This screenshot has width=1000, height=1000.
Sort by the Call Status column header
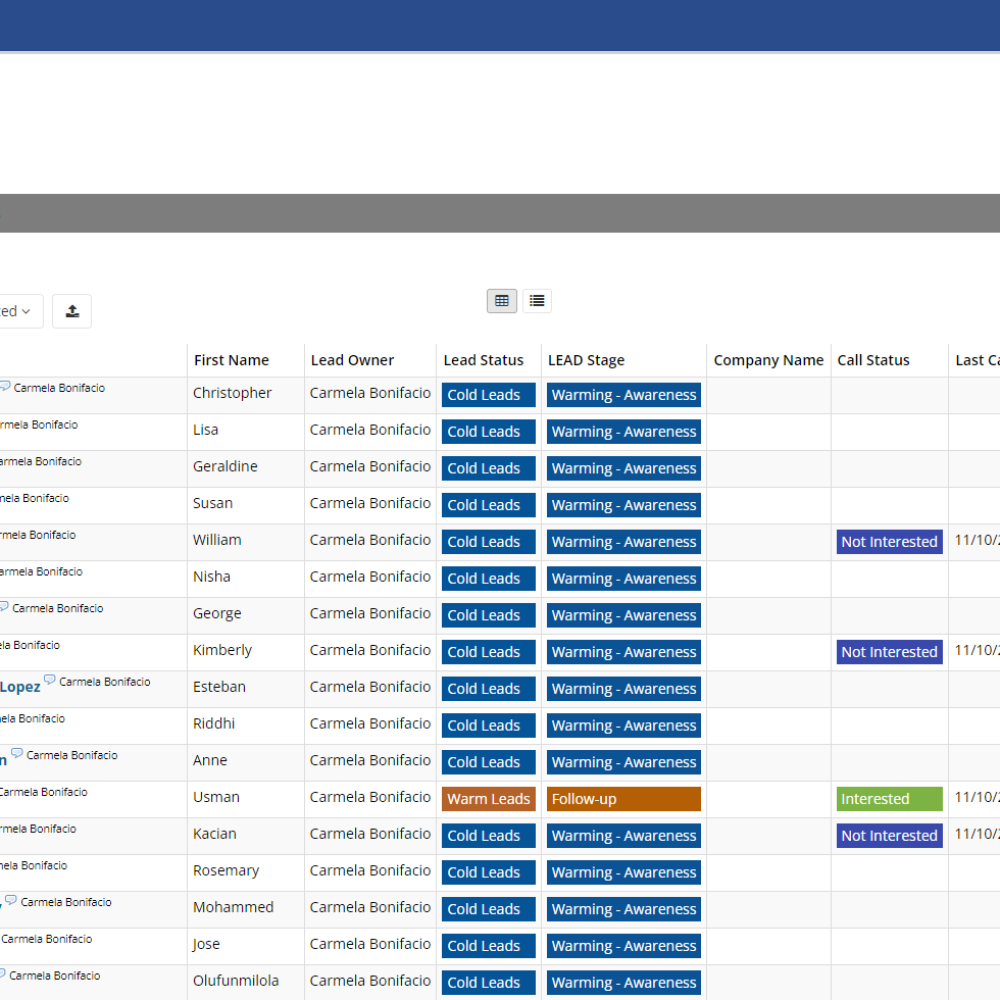pyautogui.click(x=873, y=360)
